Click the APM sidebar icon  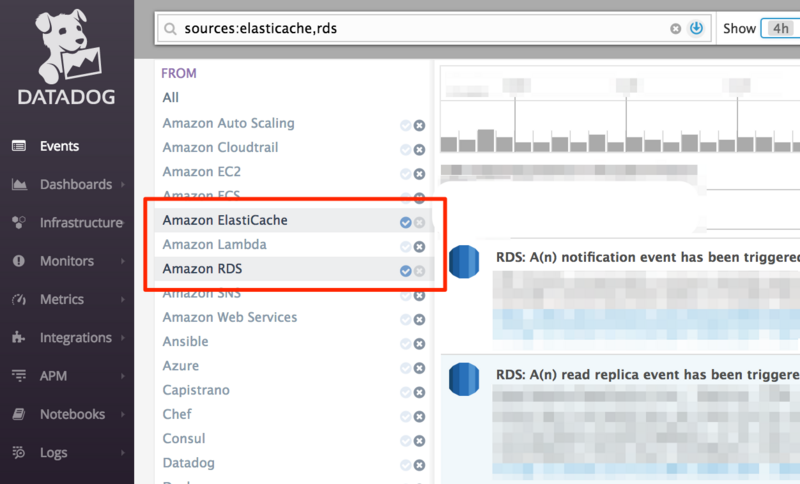(19, 376)
